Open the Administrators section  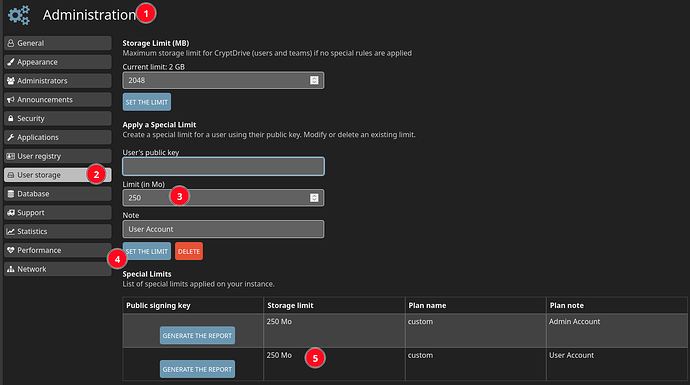[58, 81]
